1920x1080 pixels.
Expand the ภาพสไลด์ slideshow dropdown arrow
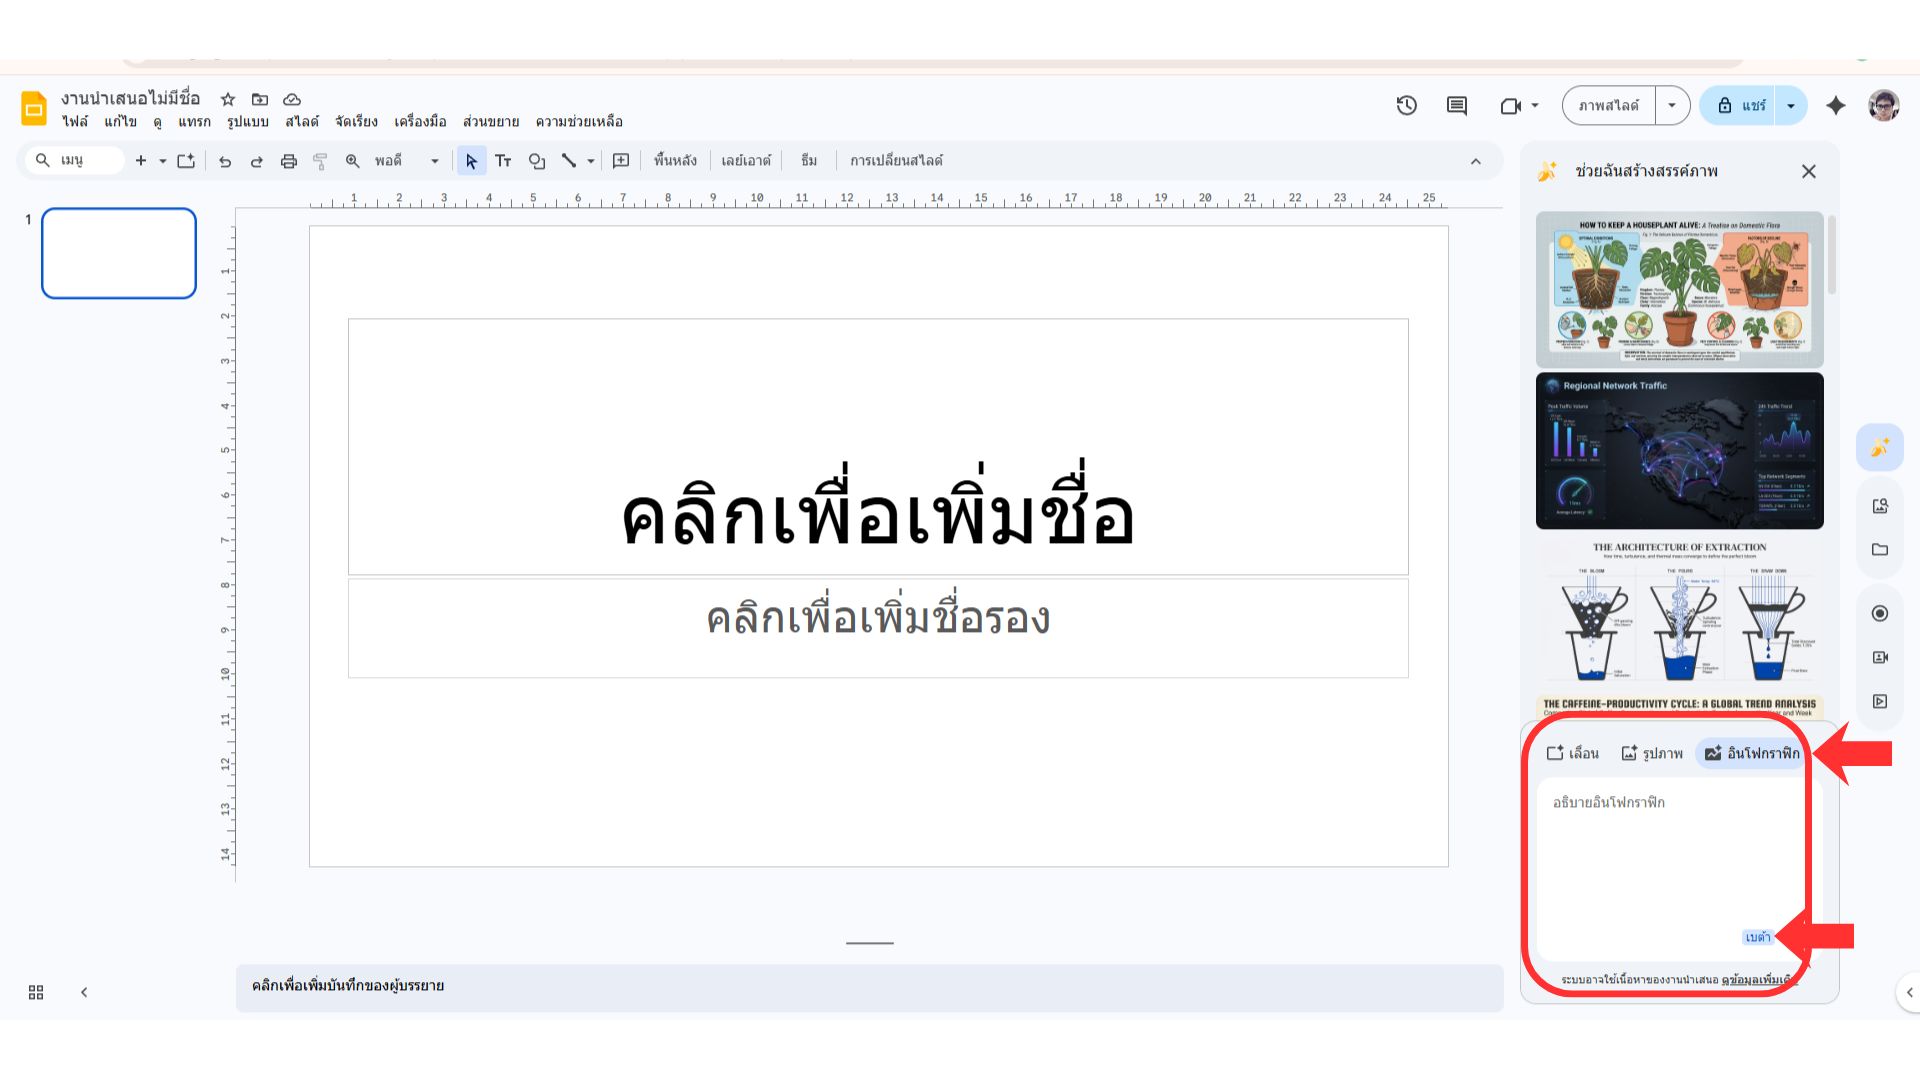click(1672, 105)
